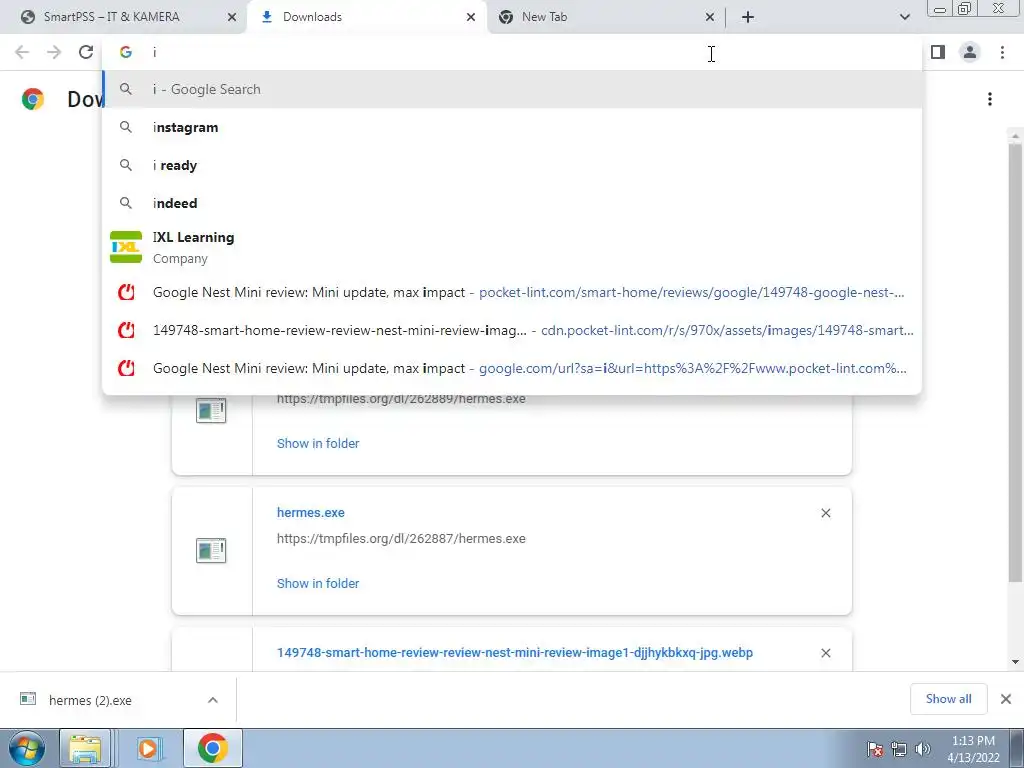
Task: Click the Google G icon in address bar
Action: (x=126, y=52)
